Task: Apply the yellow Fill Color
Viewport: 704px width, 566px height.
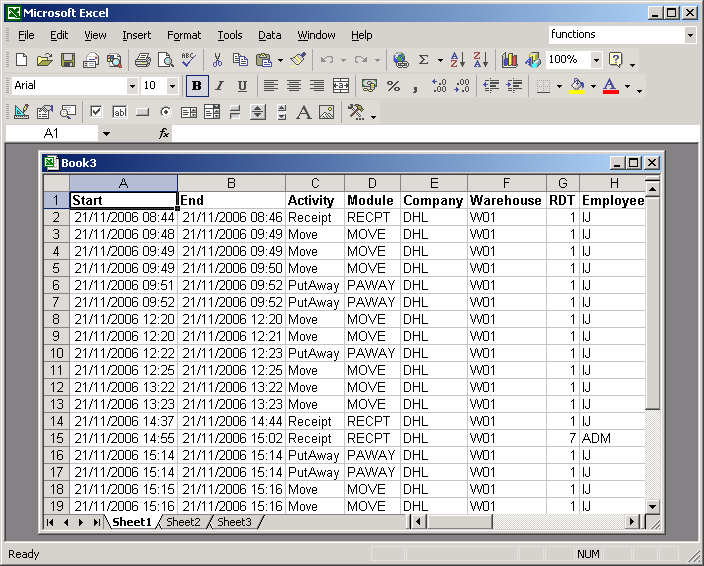Action: [577, 86]
